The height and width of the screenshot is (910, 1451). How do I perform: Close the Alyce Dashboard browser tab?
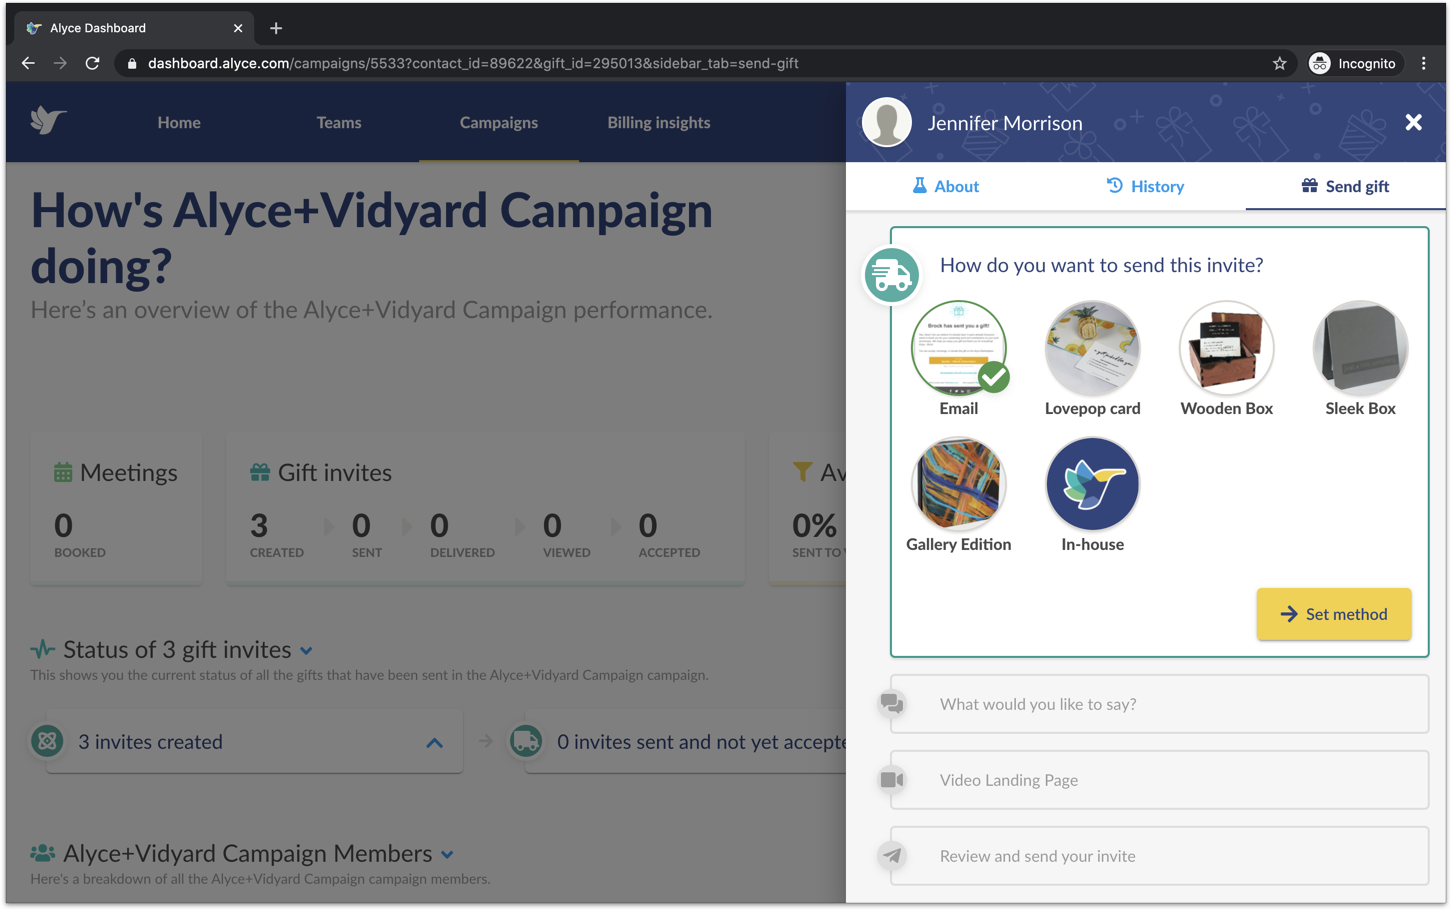[x=238, y=28]
